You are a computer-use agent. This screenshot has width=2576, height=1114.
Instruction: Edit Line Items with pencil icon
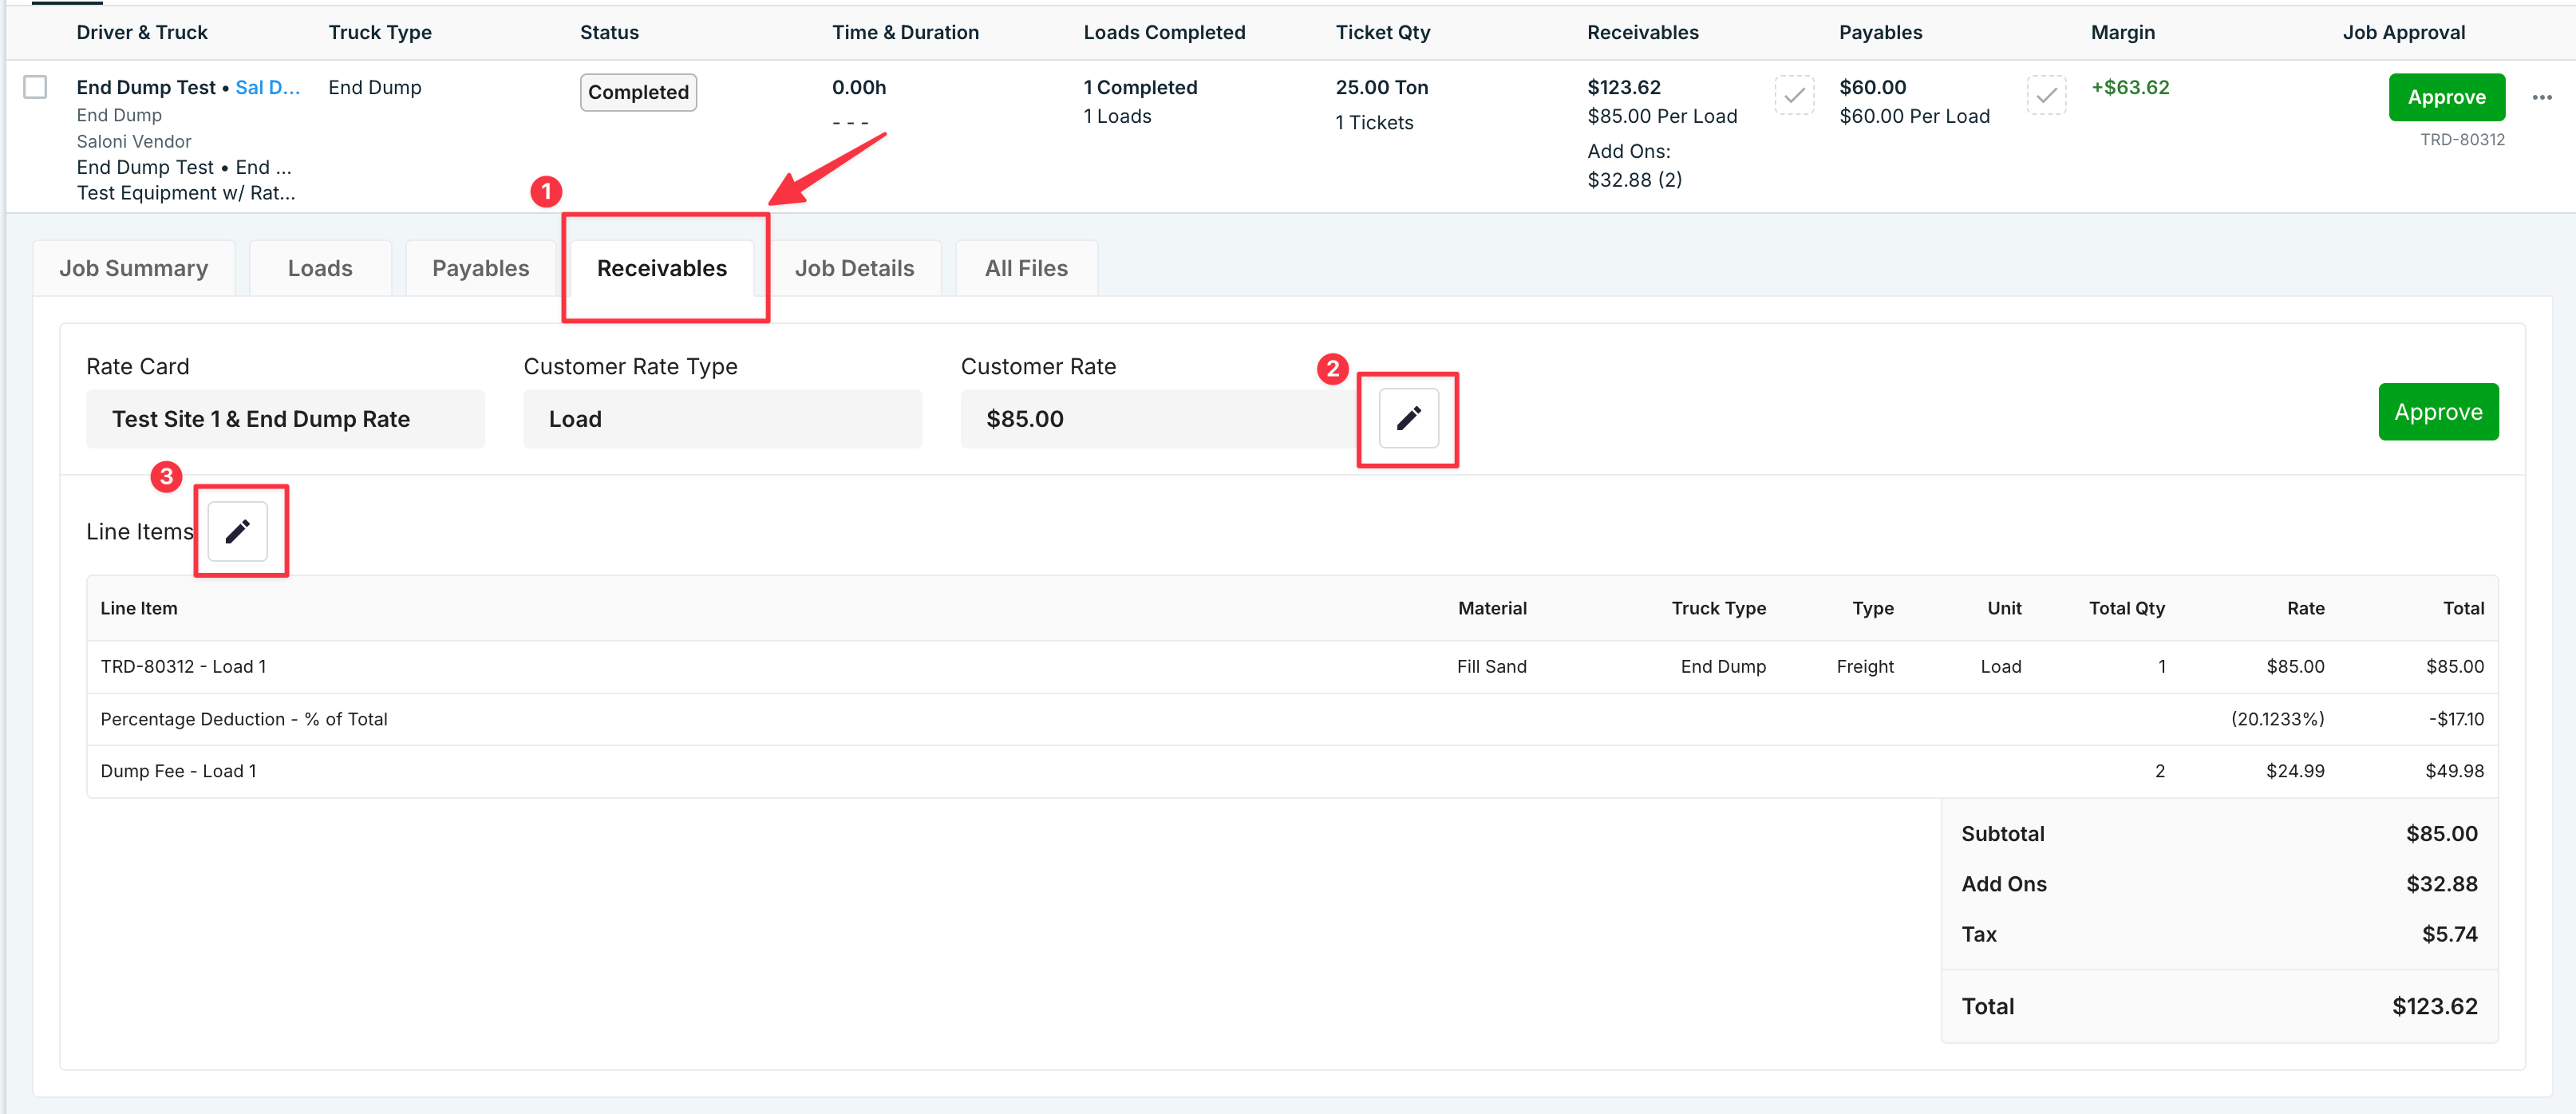click(x=238, y=531)
